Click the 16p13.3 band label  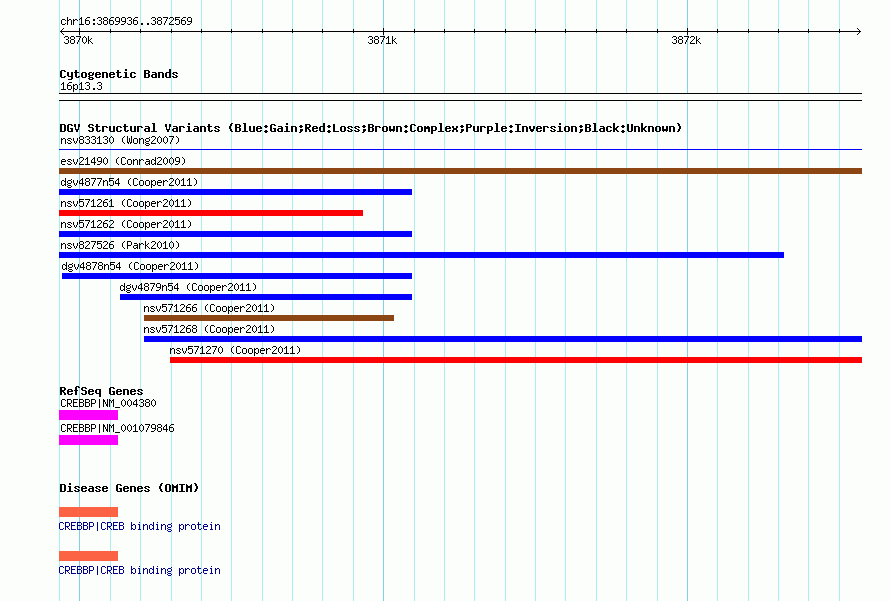tap(81, 86)
